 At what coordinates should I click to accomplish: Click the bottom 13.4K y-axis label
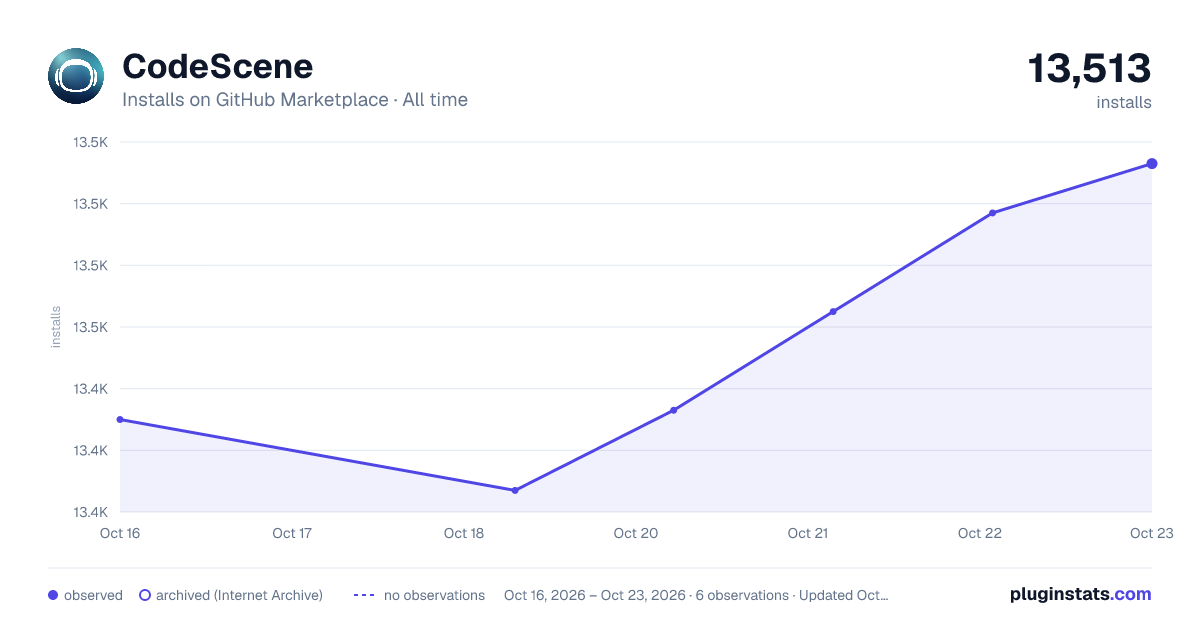pyautogui.click(x=90, y=512)
